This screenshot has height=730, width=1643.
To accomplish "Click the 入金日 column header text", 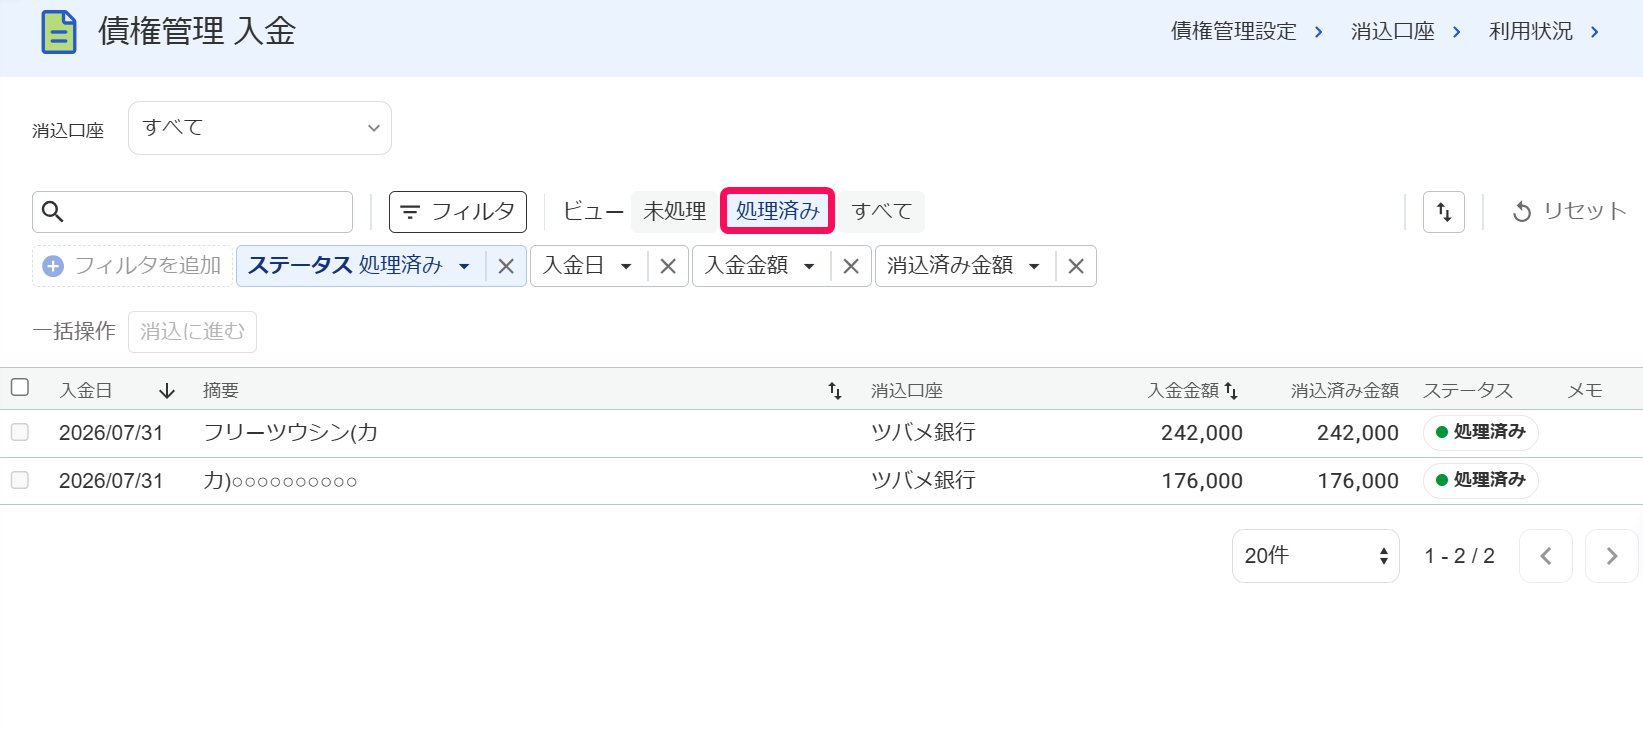I will click(x=86, y=391).
